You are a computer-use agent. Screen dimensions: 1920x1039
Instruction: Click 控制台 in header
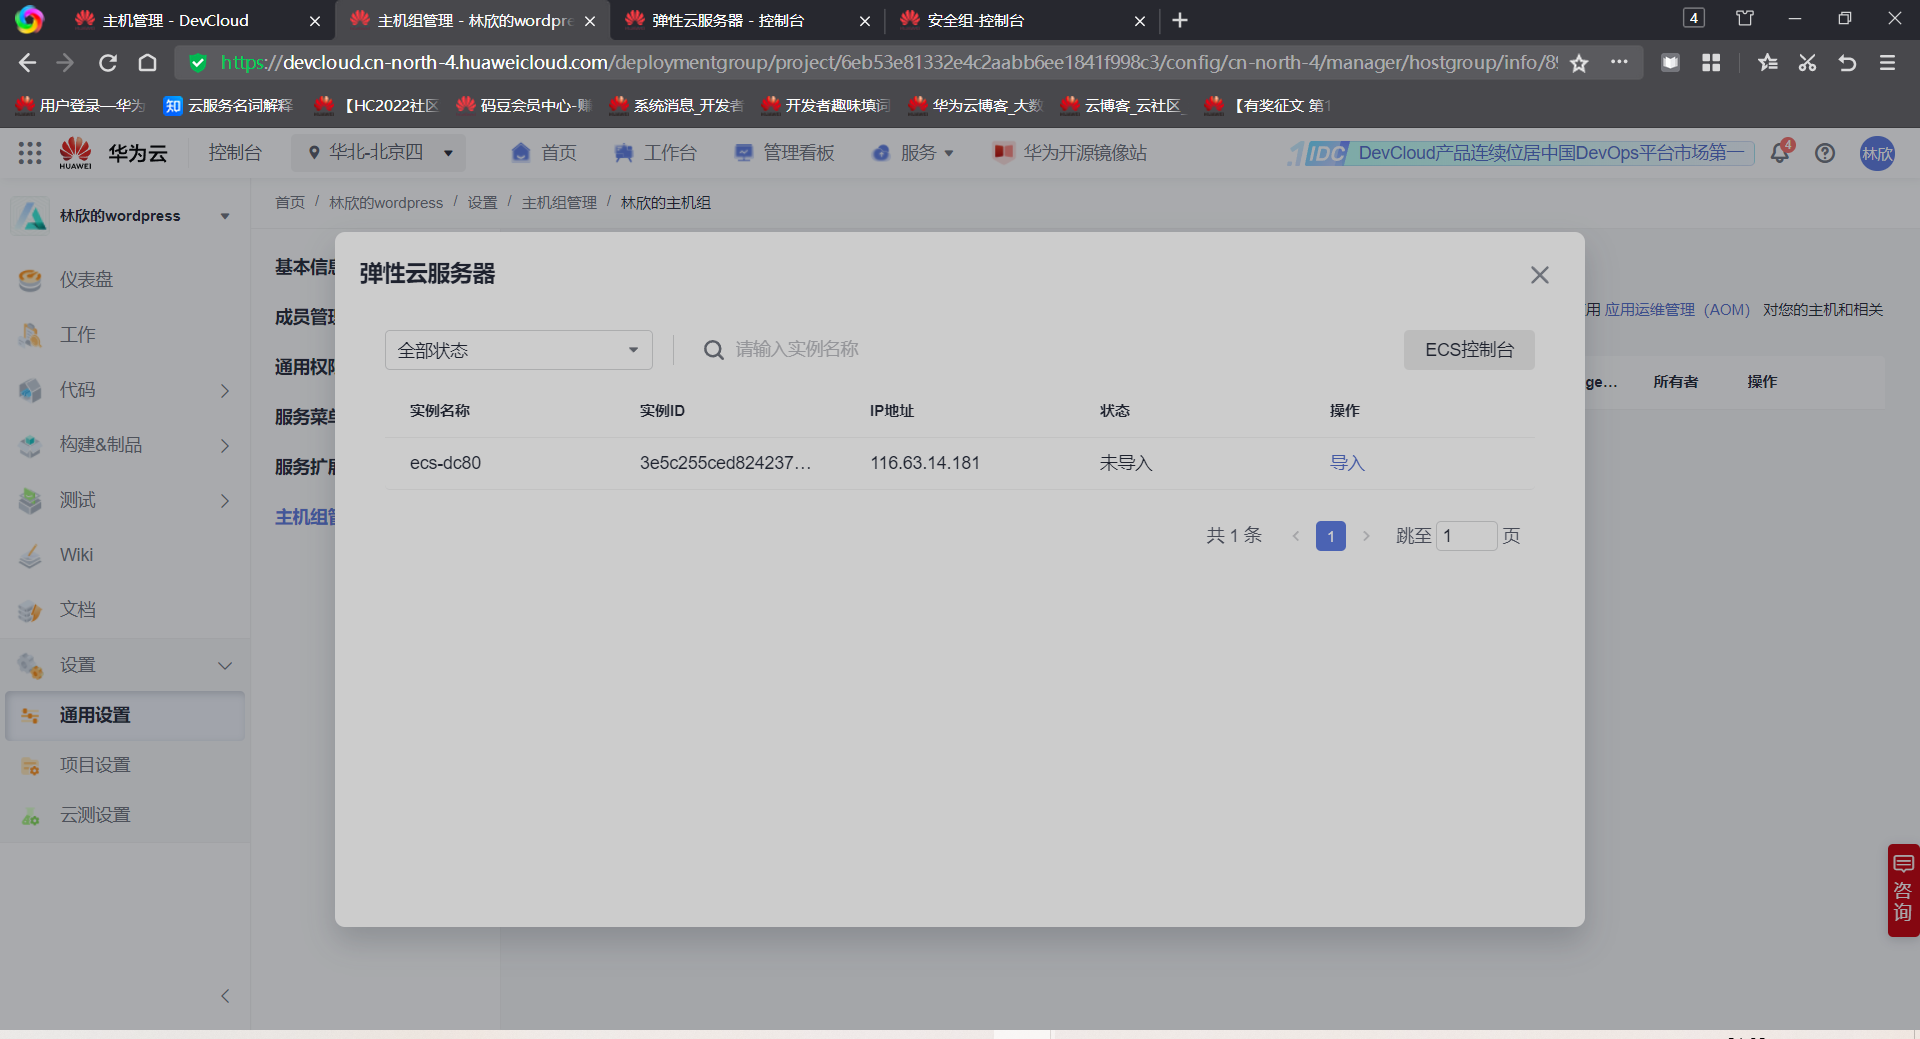(235, 153)
